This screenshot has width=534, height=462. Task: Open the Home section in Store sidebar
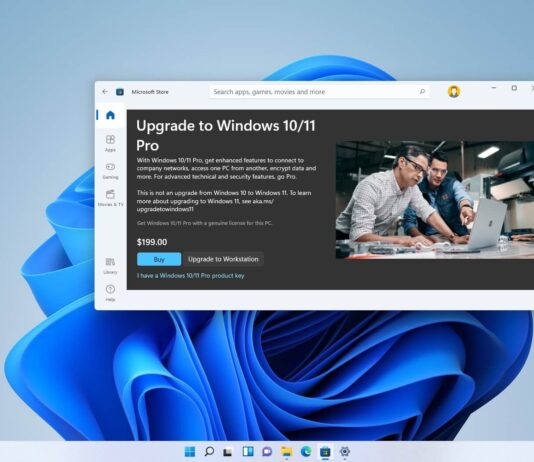pos(110,115)
